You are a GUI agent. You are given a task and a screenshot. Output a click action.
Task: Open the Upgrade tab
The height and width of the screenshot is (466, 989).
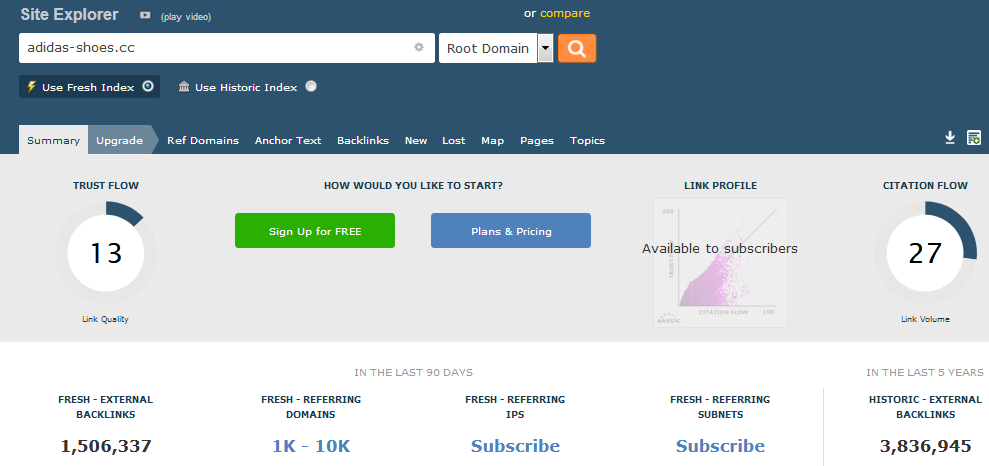pos(119,140)
